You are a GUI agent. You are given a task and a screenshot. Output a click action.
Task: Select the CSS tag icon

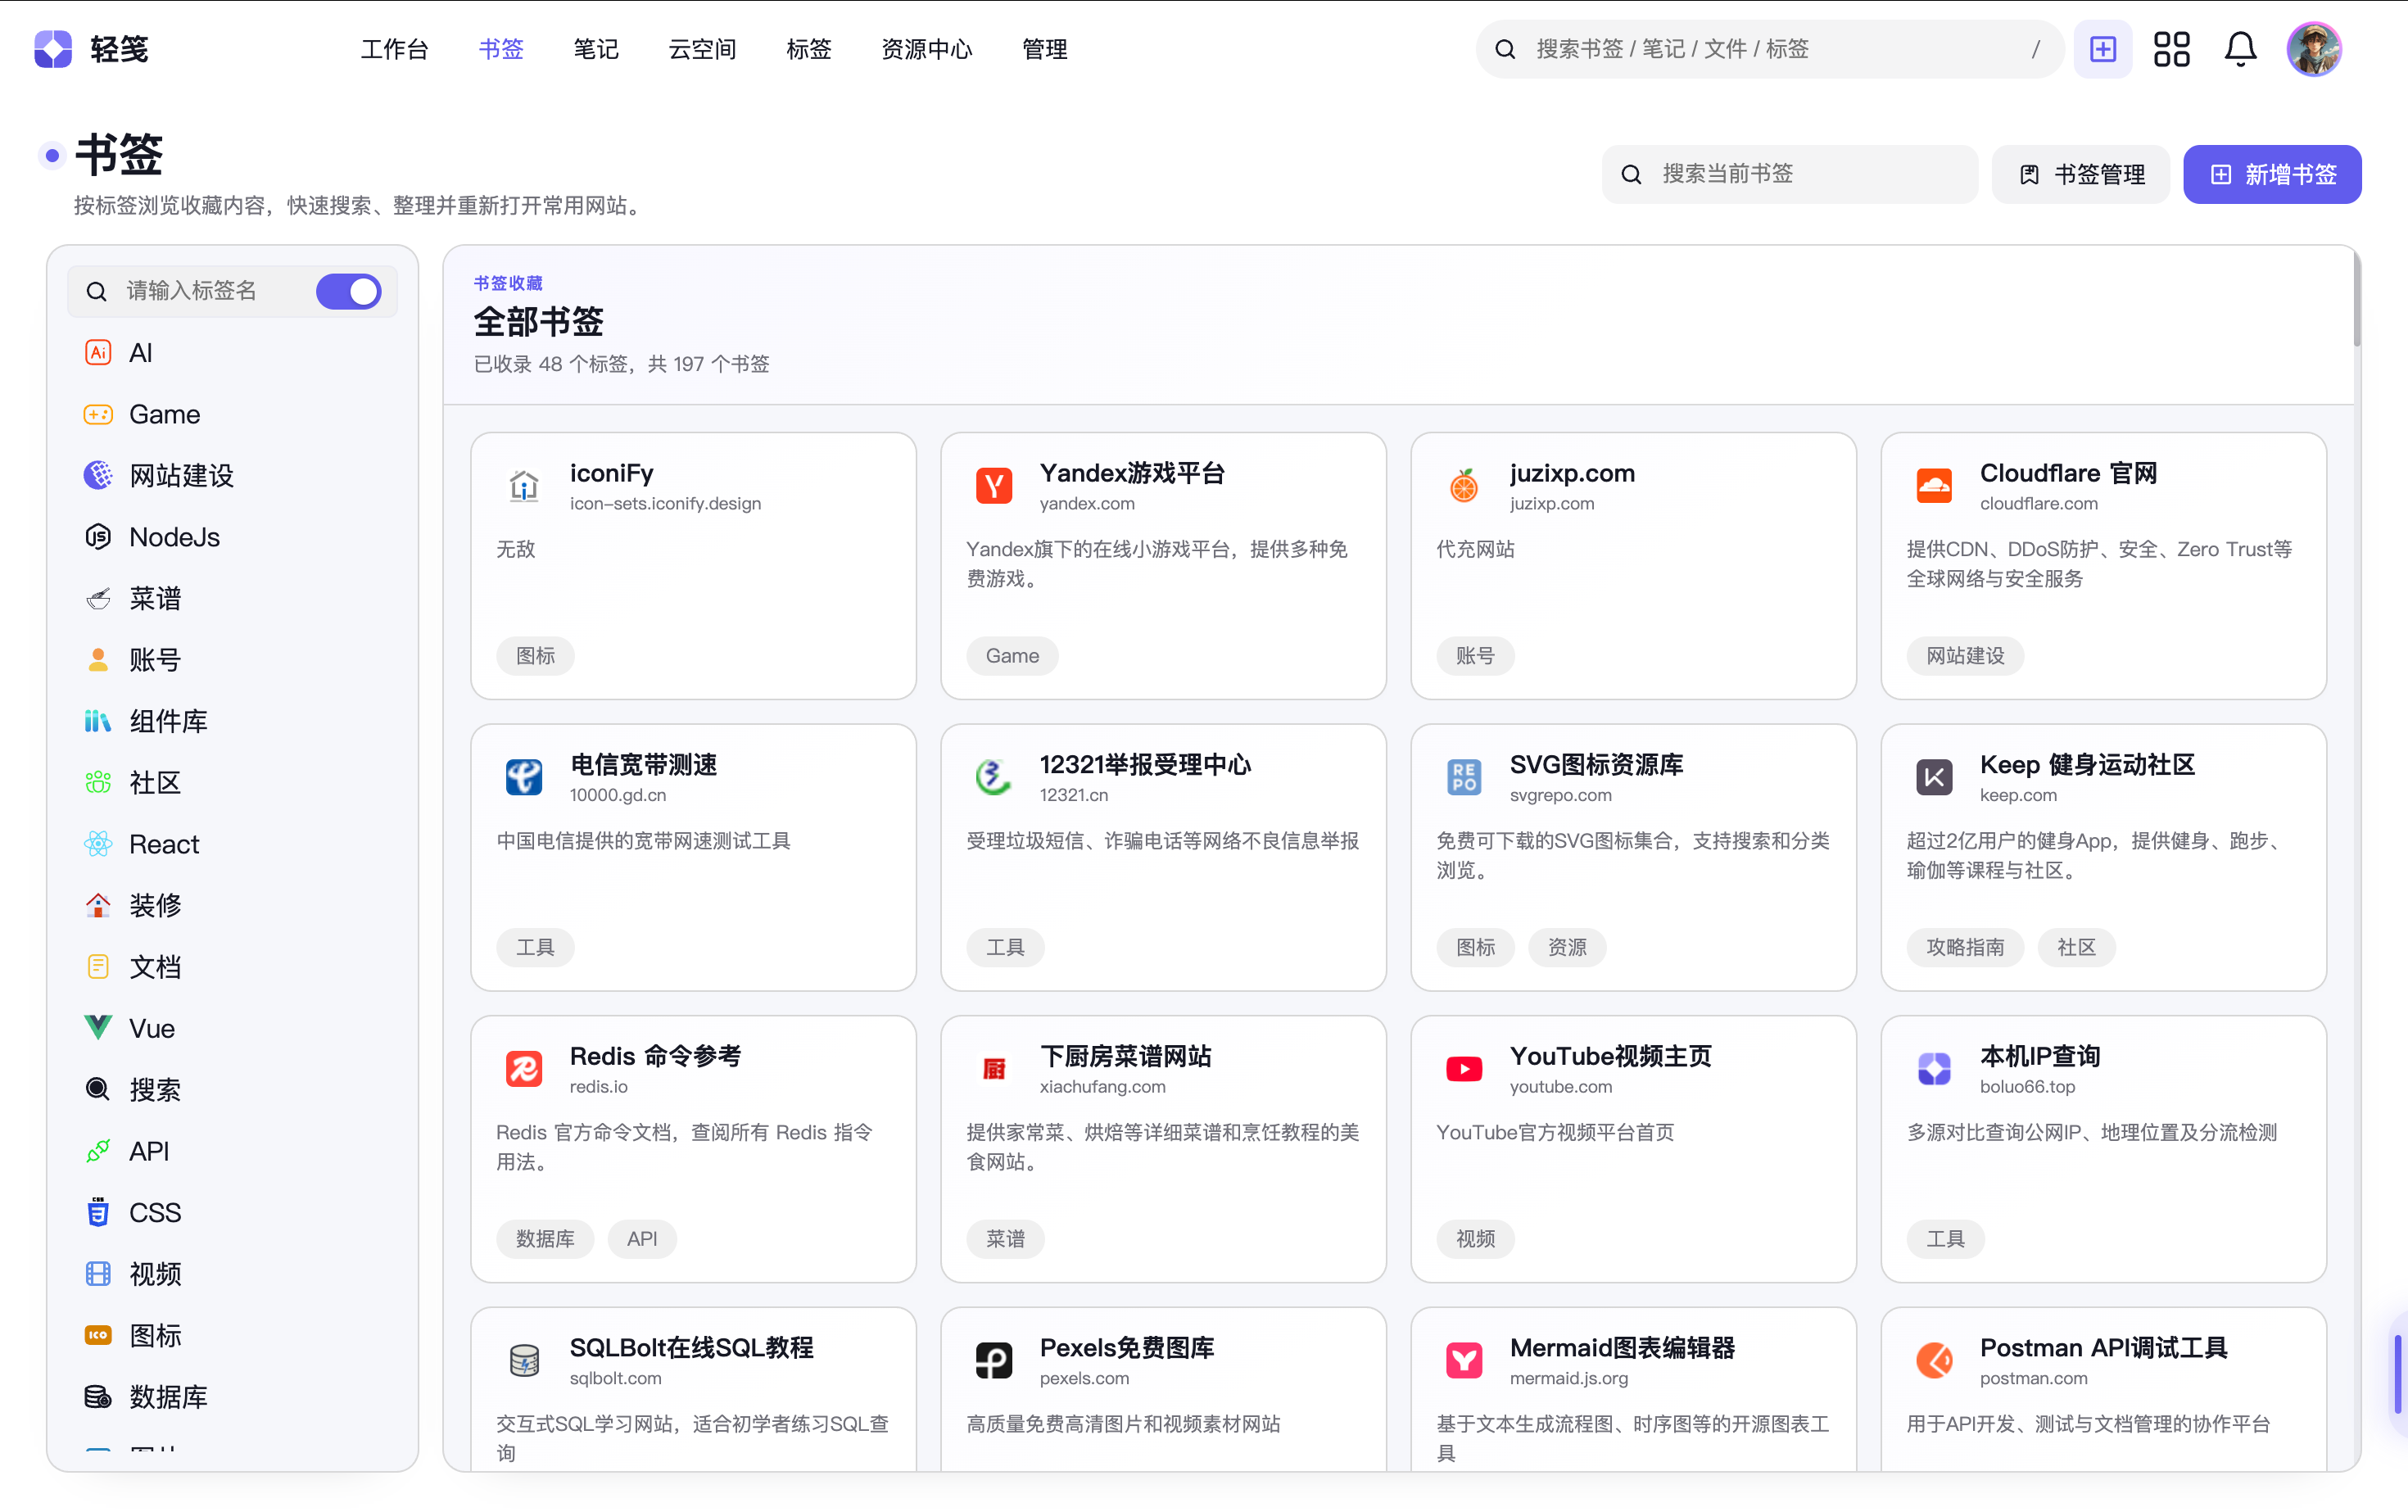pyautogui.click(x=98, y=1213)
